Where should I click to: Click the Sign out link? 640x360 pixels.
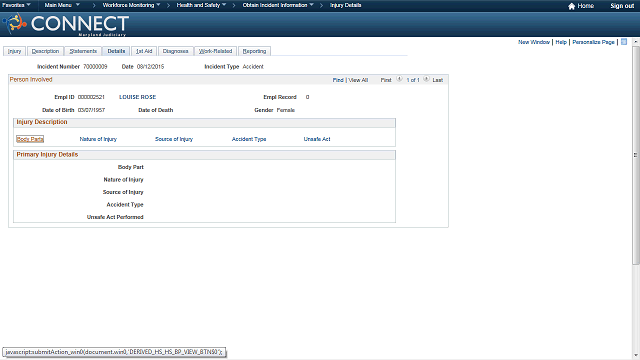[x=622, y=6]
